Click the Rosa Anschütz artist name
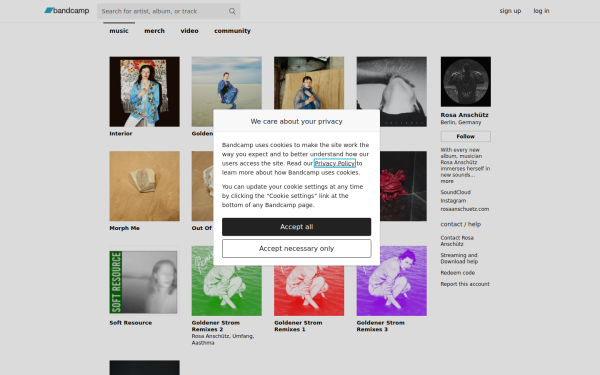The image size is (600, 375). point(464,115)
